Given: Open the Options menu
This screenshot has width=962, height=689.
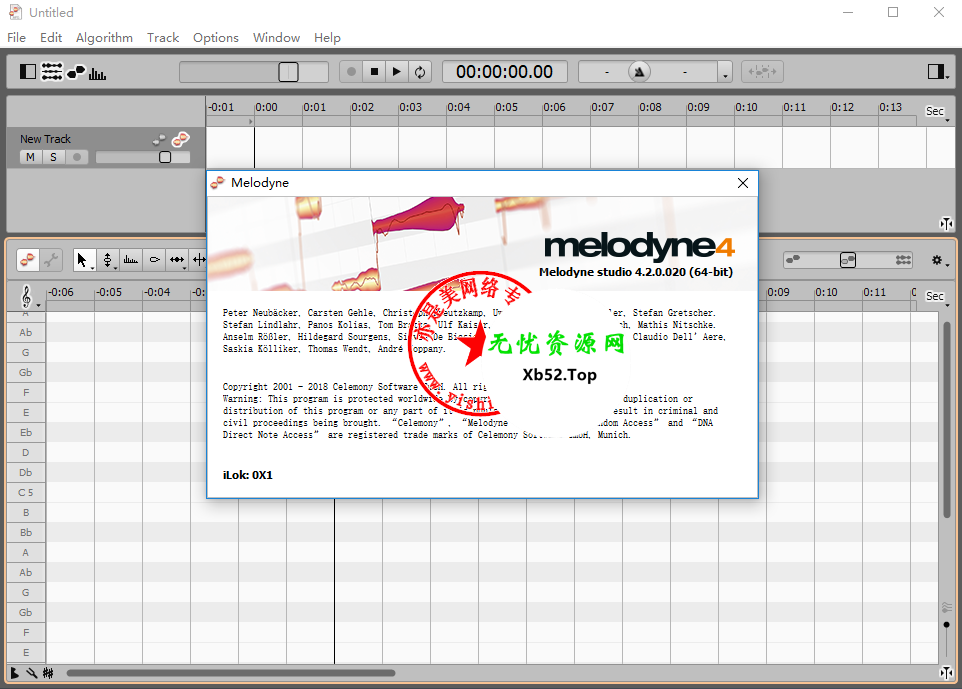Looking at the screenshot, I should (x=215, y=37).
